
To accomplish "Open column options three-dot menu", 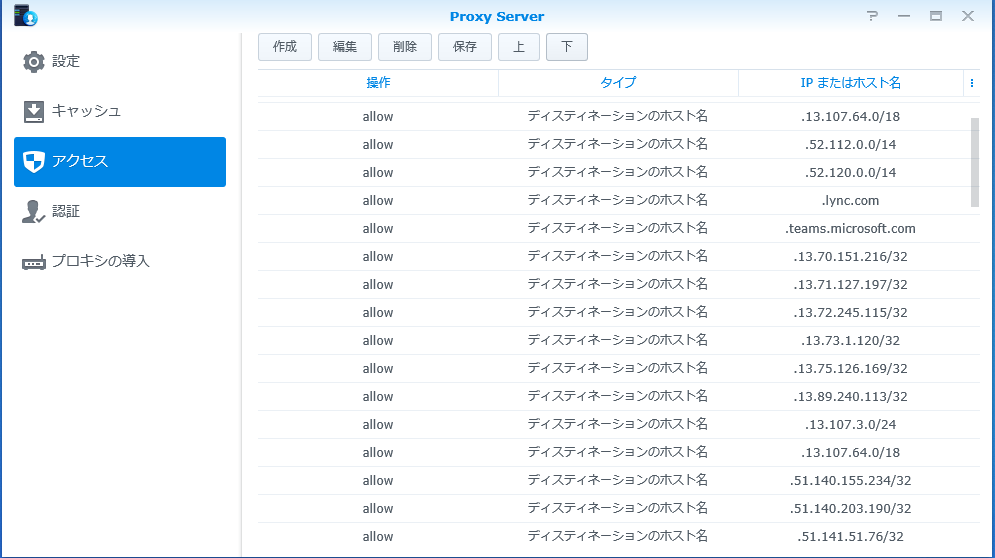I will point(972,83).
